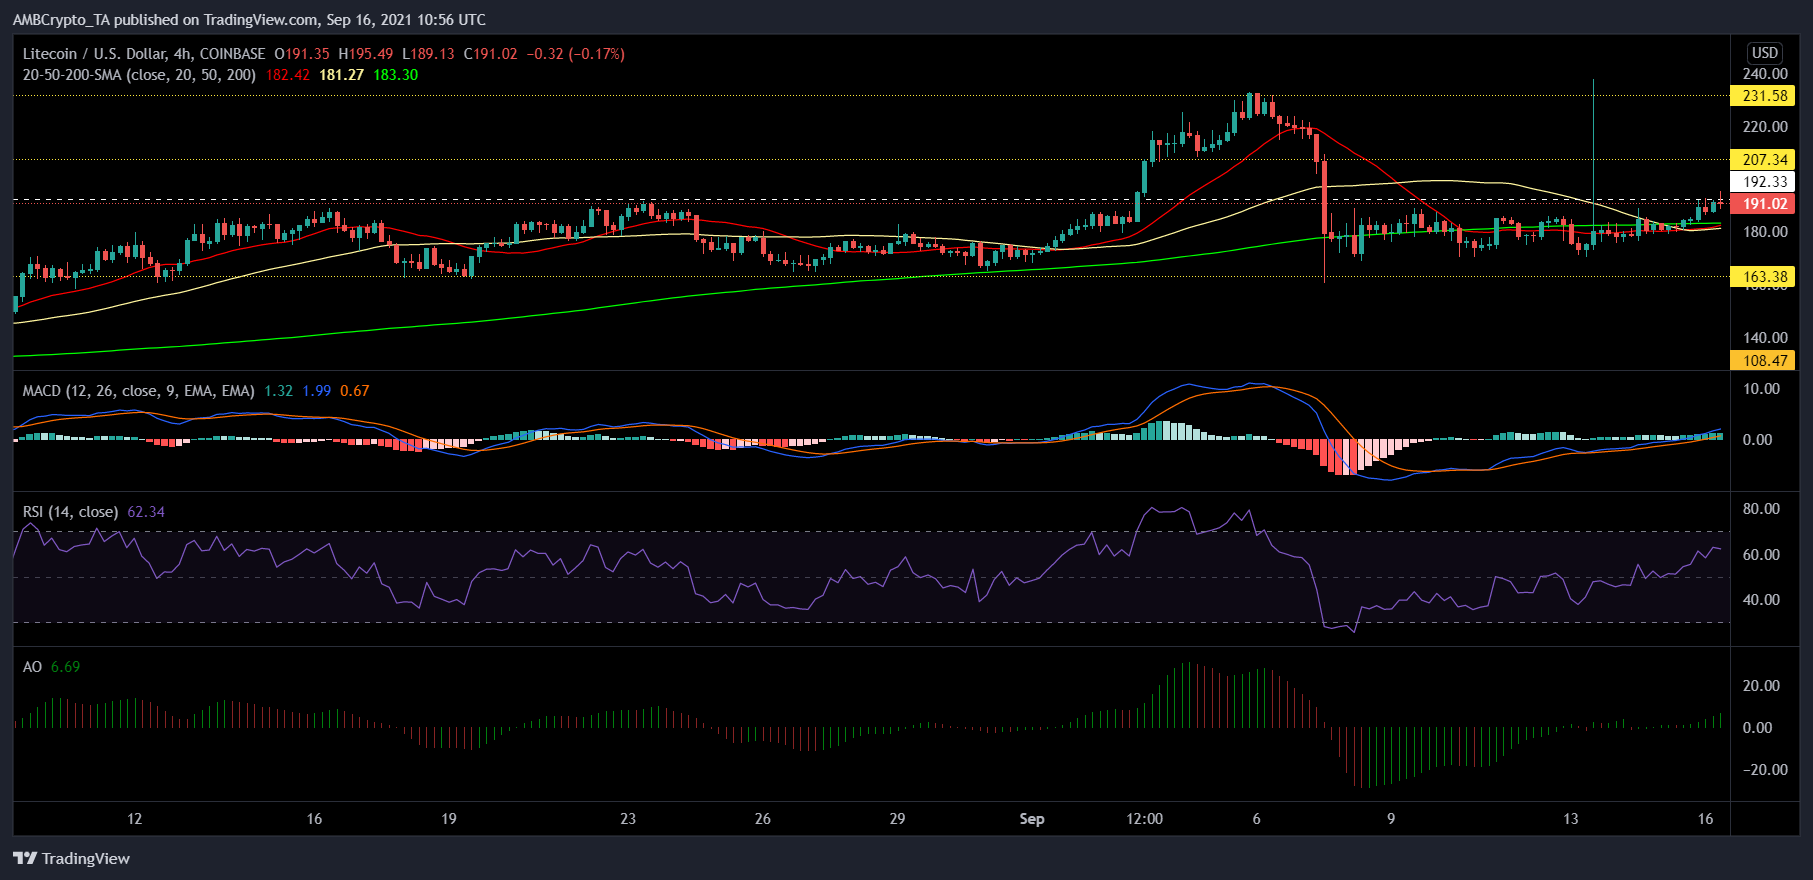Screen dimensions: 1813x880
Task: Click the date 13 on the time axis
Action: [1571, 819]
